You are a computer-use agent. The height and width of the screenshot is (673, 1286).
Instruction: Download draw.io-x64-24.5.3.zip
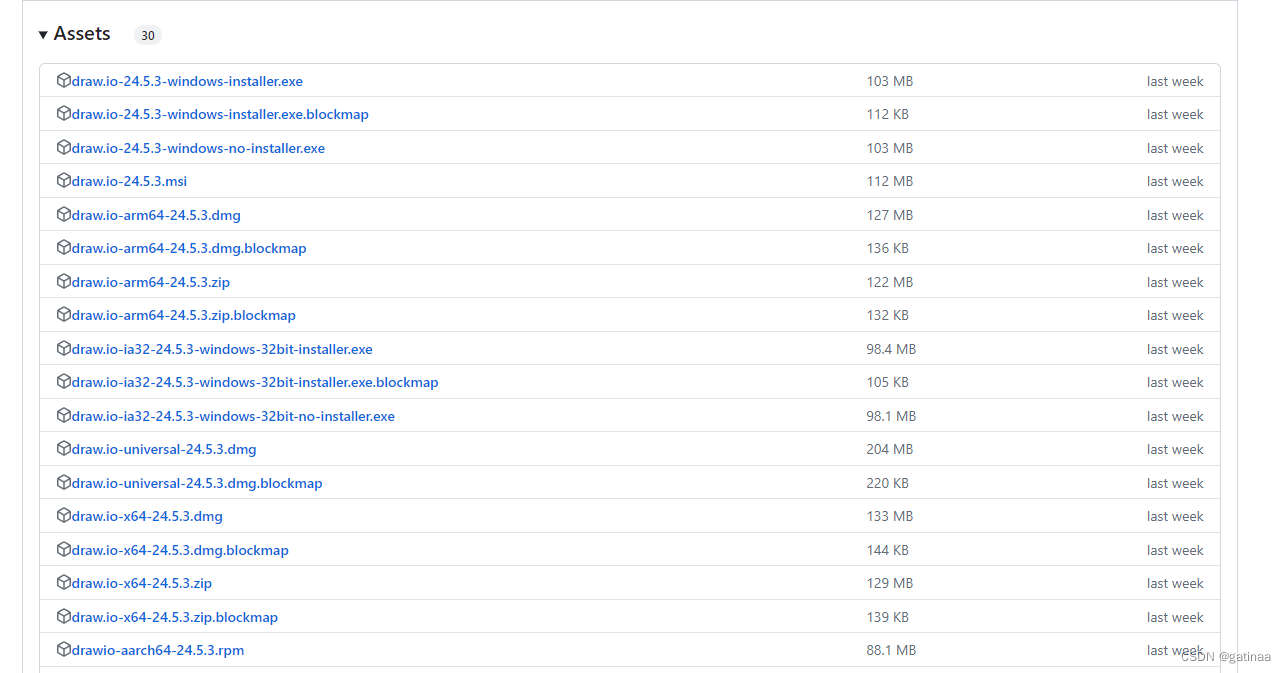[x=142, y=583]
